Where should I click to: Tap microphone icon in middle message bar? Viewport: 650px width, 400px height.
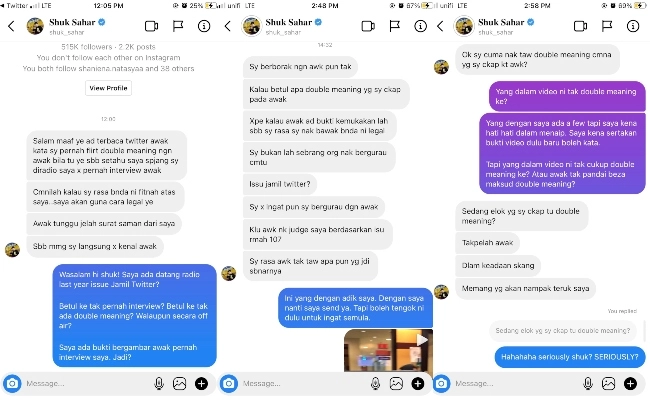(x=375, y=383)
